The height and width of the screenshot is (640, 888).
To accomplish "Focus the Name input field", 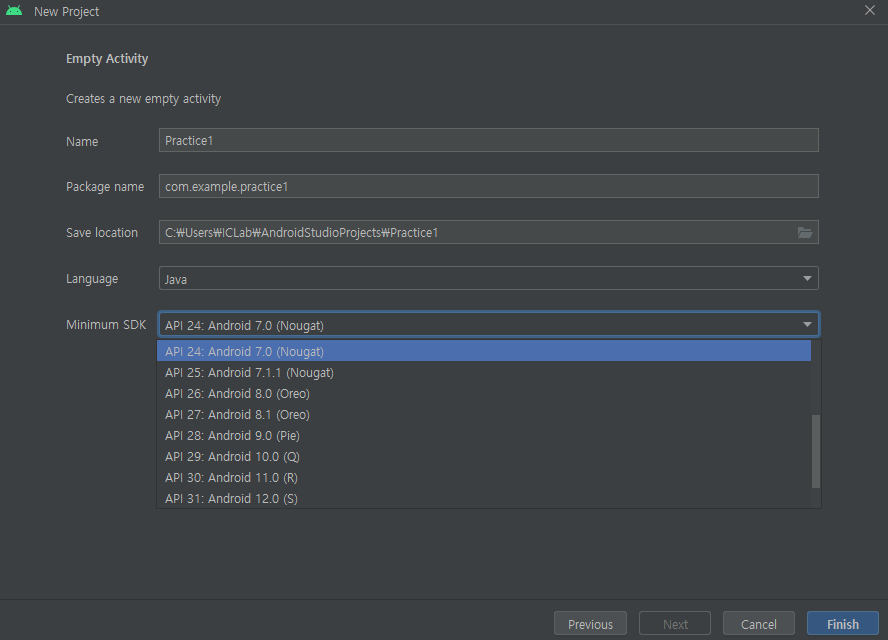I will [x=488, y=140].
